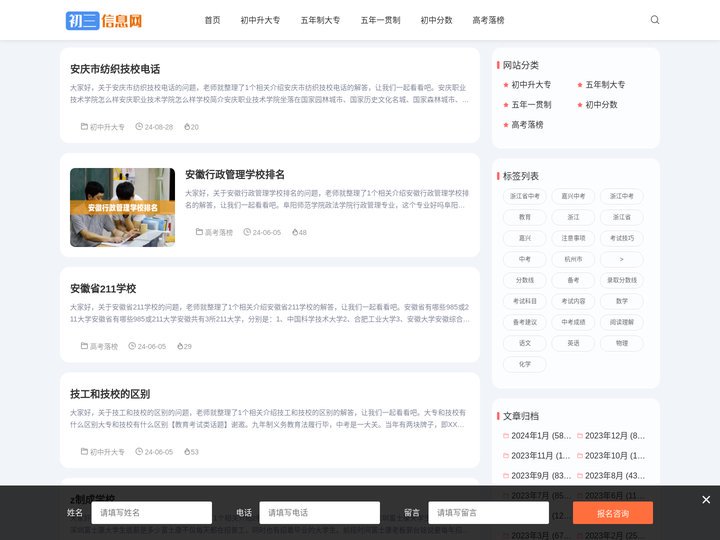The width and height of the screenshot is (720, 540).
Task: Click folder icon beside 2023年11月 archive
Action: [x=506, y=456]
